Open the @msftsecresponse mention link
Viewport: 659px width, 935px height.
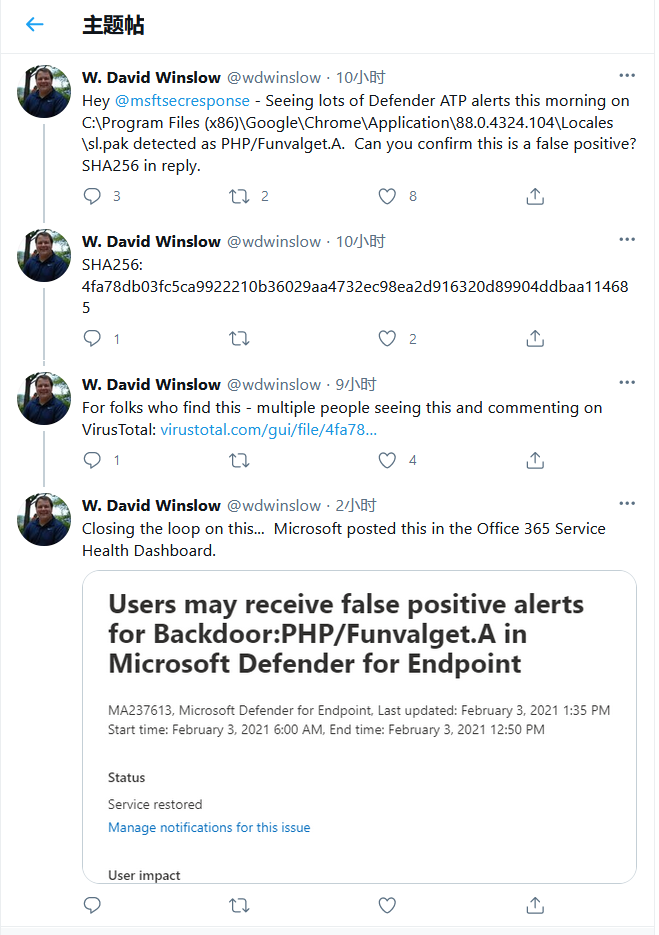[x=183, y=101]
